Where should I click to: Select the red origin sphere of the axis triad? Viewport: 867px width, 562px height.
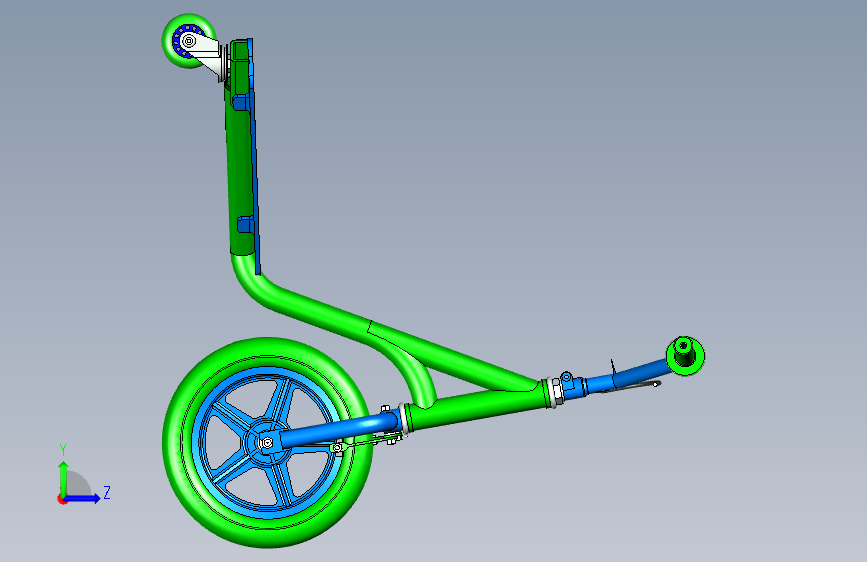(x=62, y=499)
